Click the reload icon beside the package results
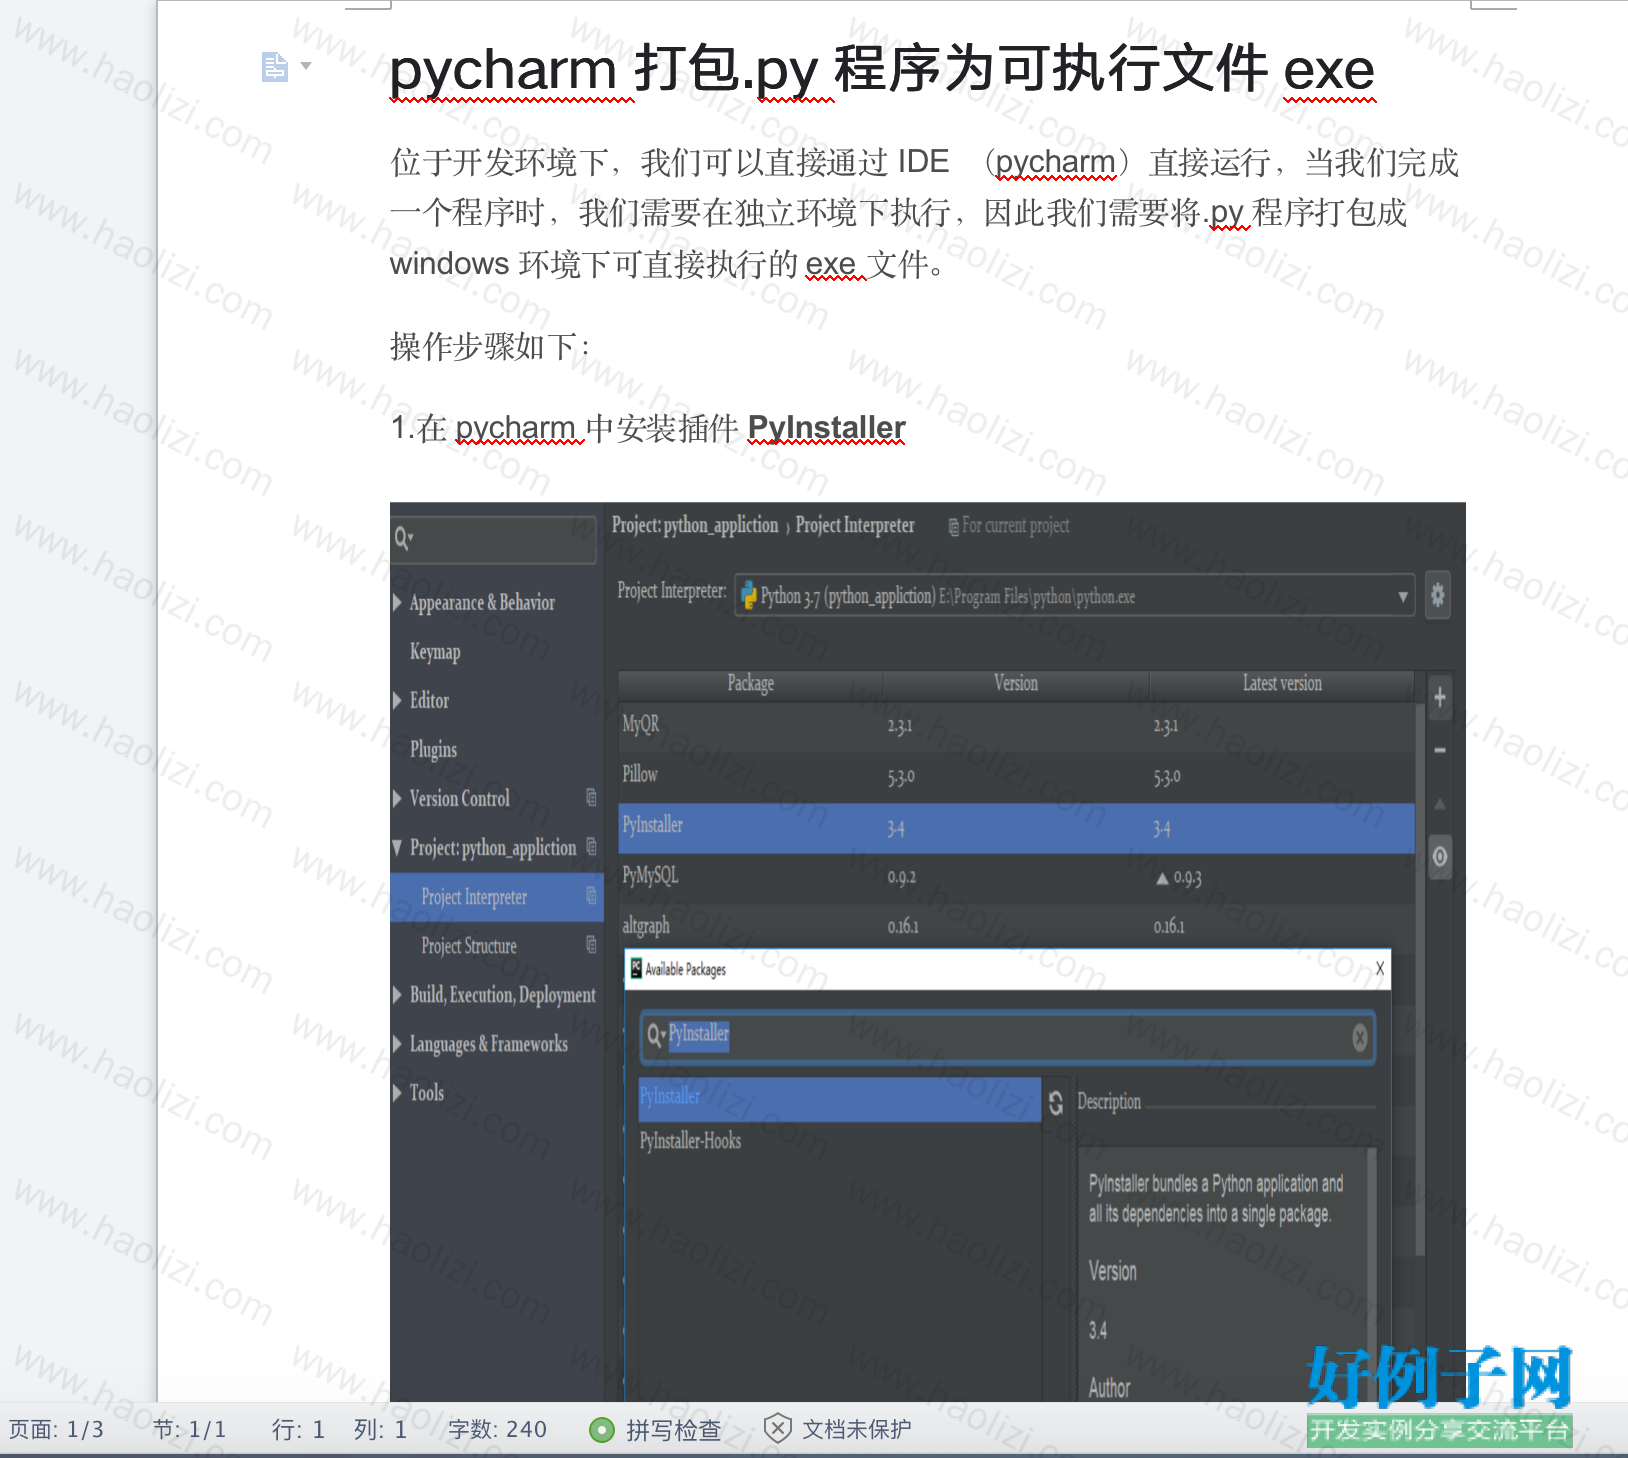 coord(1056,1102)
